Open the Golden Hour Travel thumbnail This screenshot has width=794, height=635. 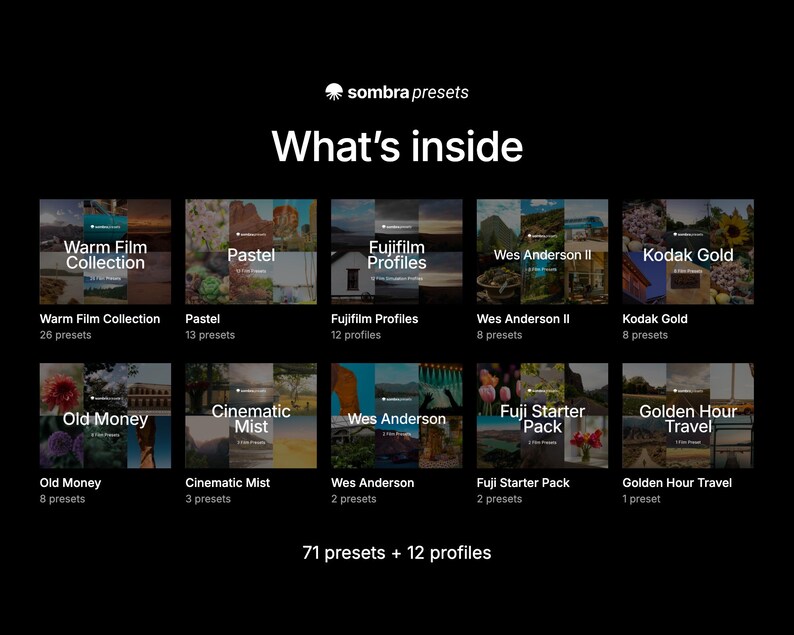[688, 416]
